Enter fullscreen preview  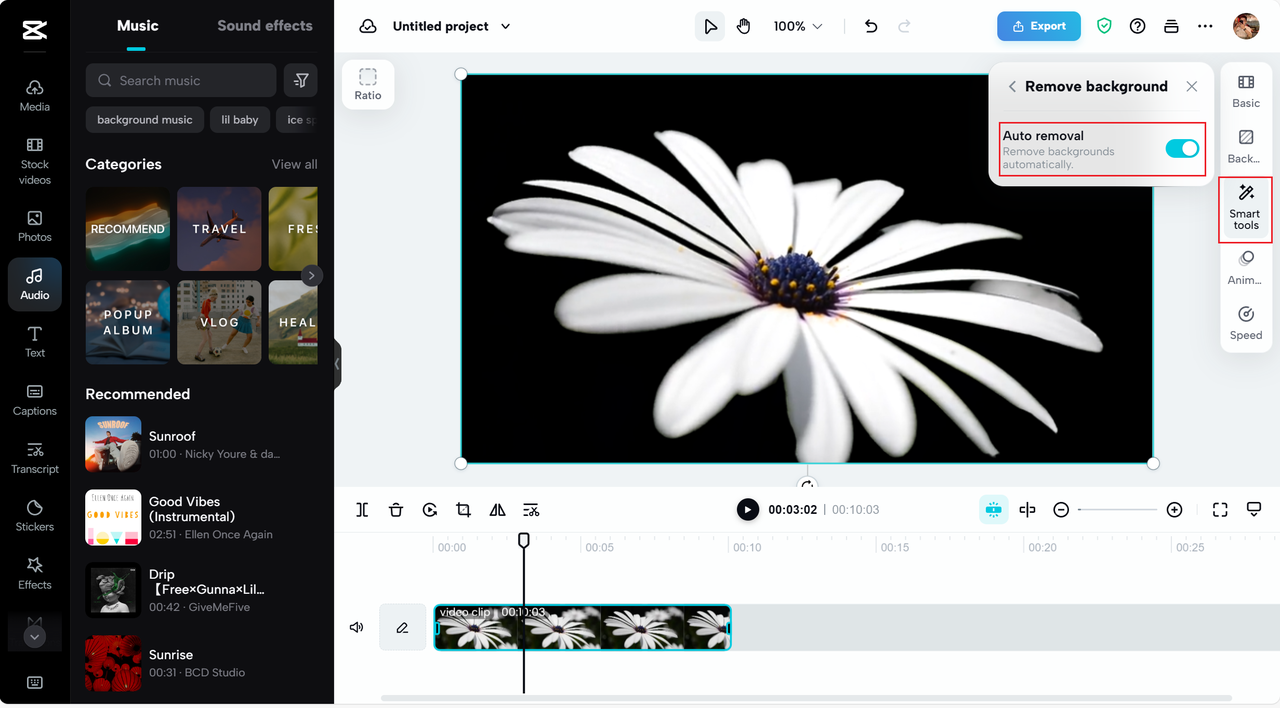click(x=1220, y=510)
